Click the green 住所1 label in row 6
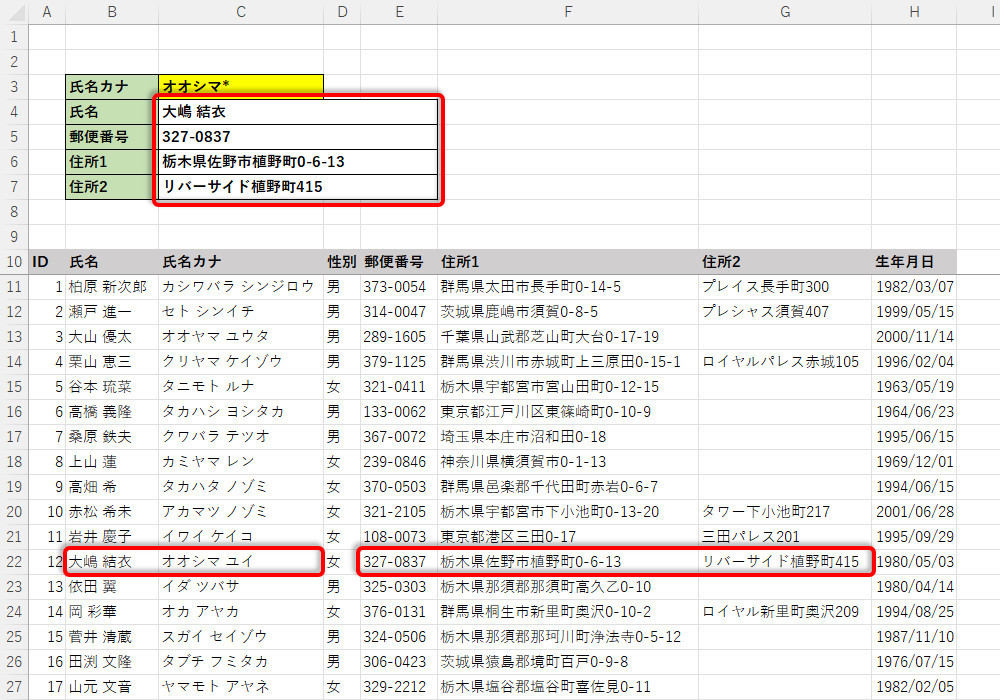The image size is (1000, 700). 112,161
